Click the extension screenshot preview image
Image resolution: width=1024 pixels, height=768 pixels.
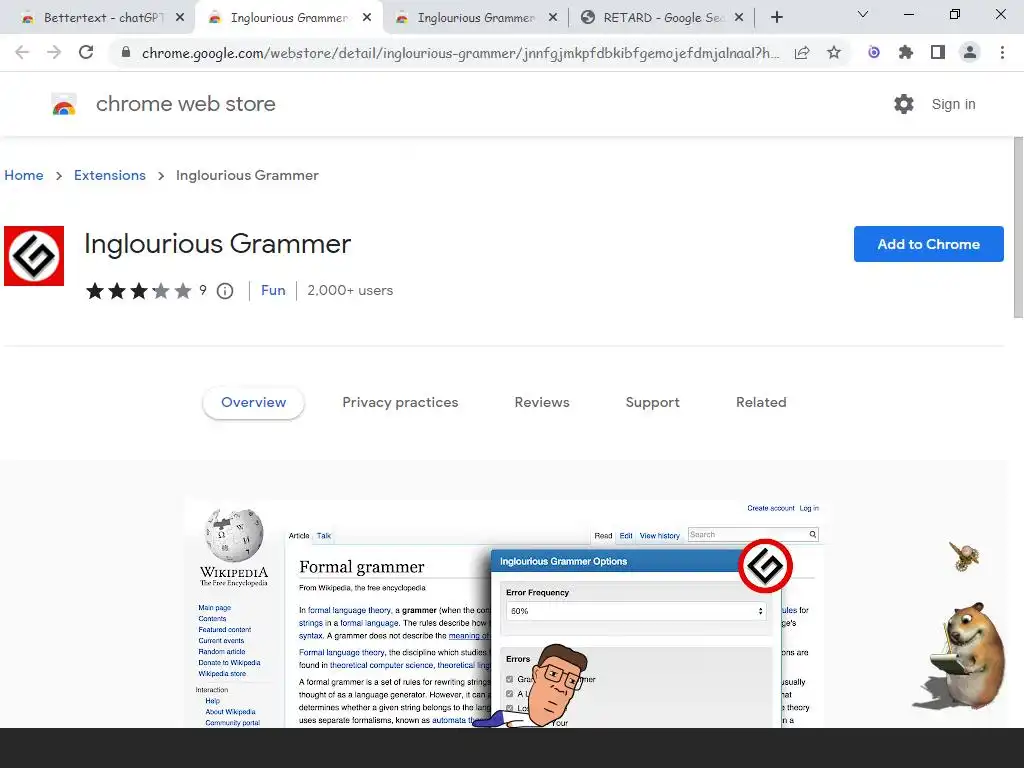coord(504,613)
